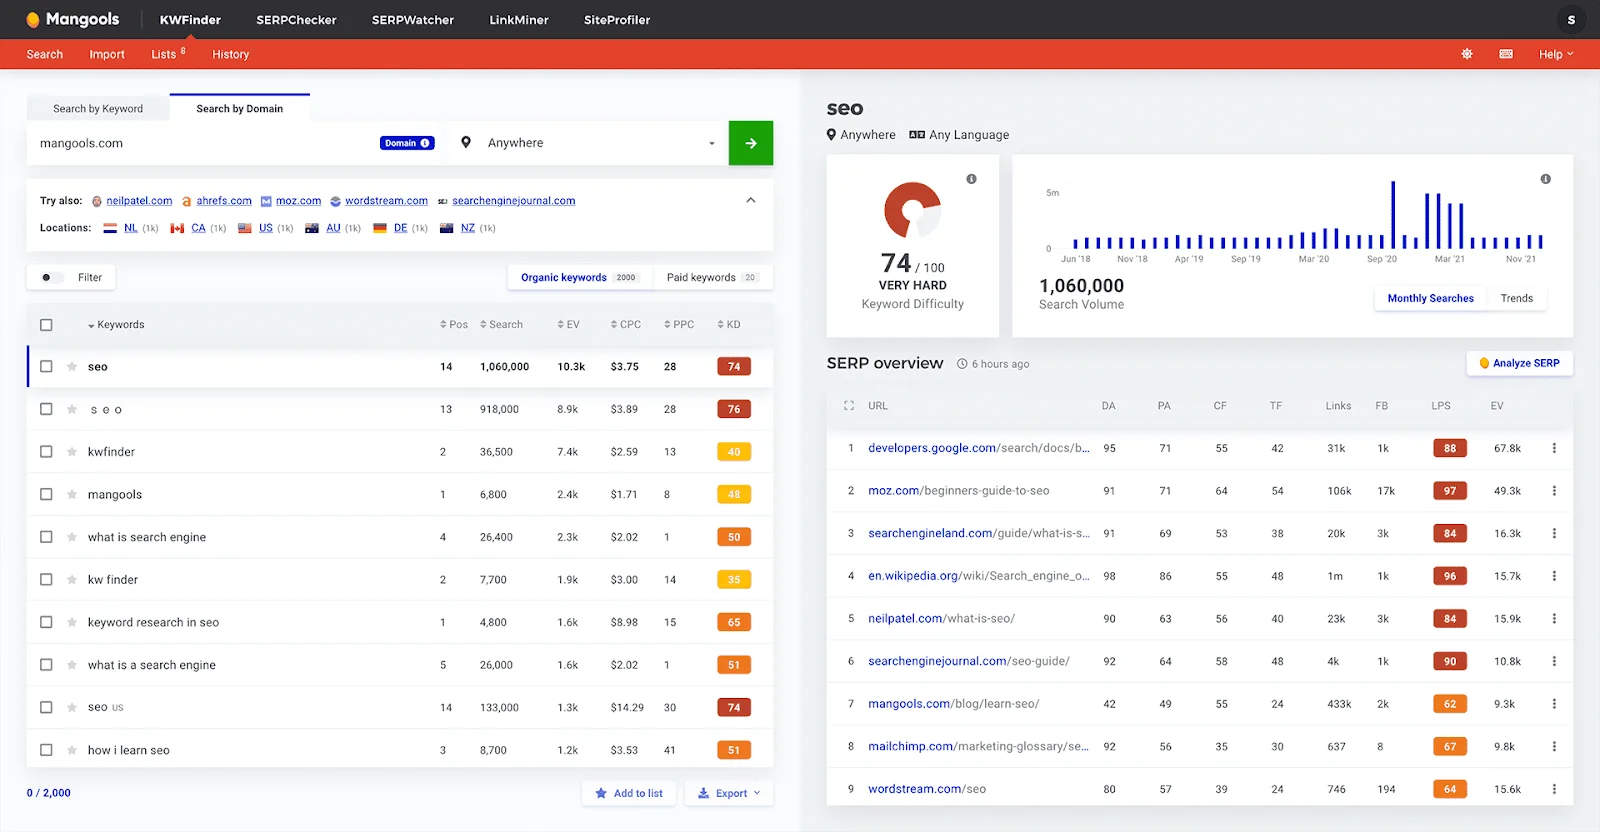Click info icon on search volume chart

tap(1545, 179)
